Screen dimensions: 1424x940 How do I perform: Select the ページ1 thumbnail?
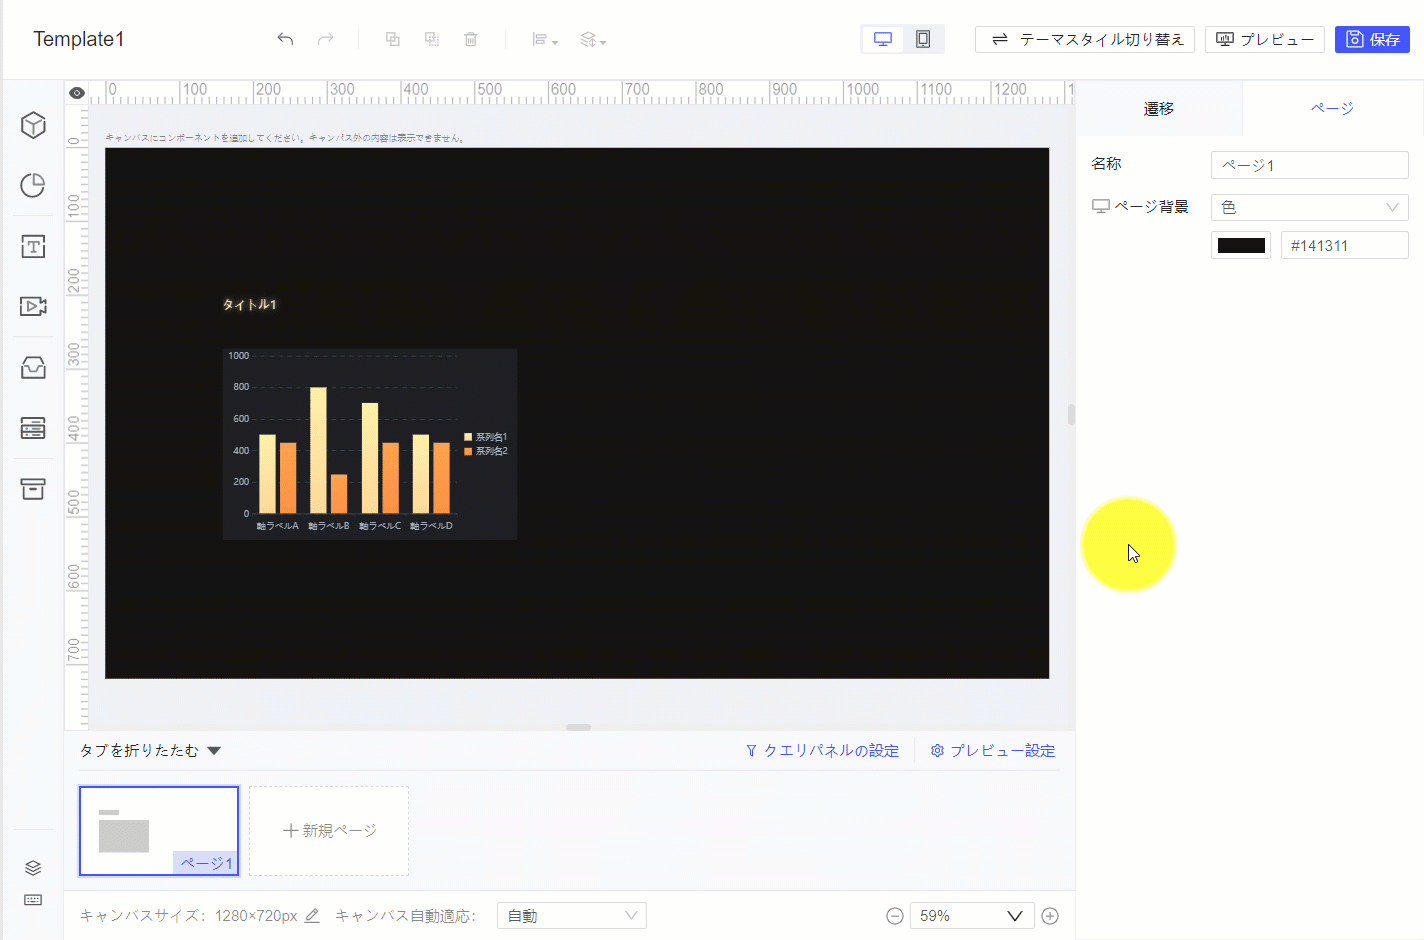tap(159, 831)
